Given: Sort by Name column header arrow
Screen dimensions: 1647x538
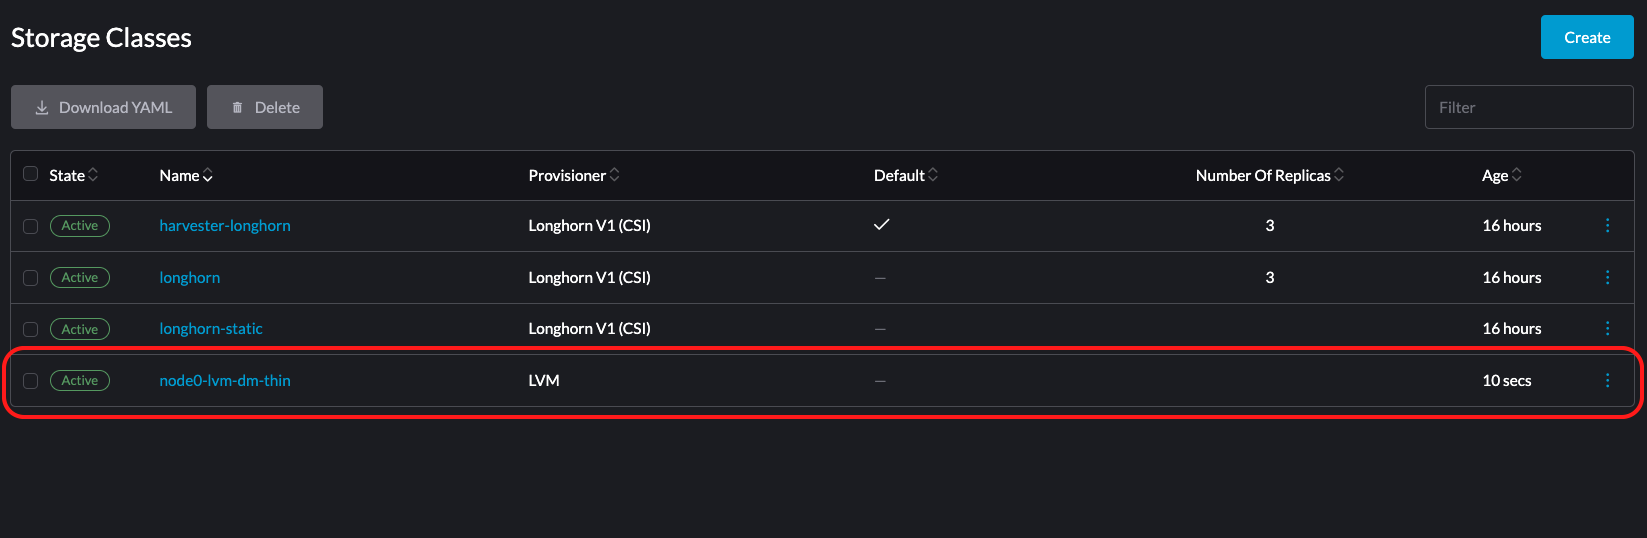Looking at the screenshot, I should point(207,176).
